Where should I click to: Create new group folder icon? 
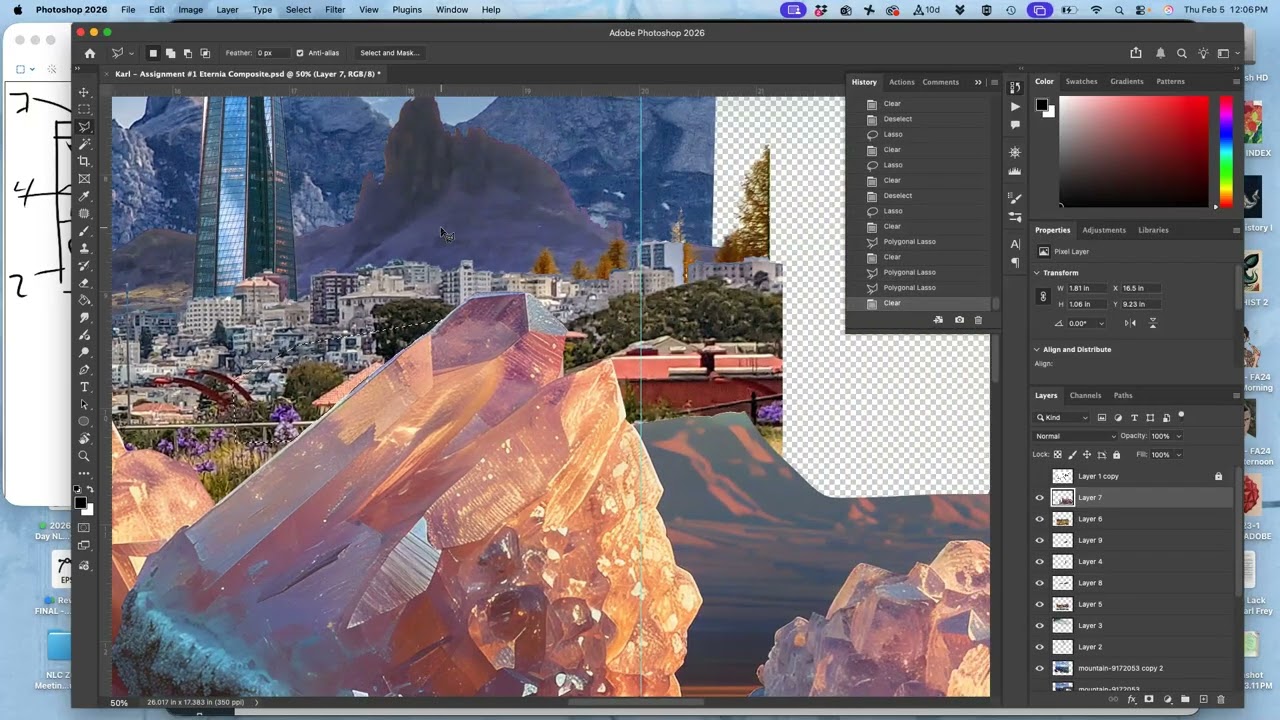(1185, 699)
